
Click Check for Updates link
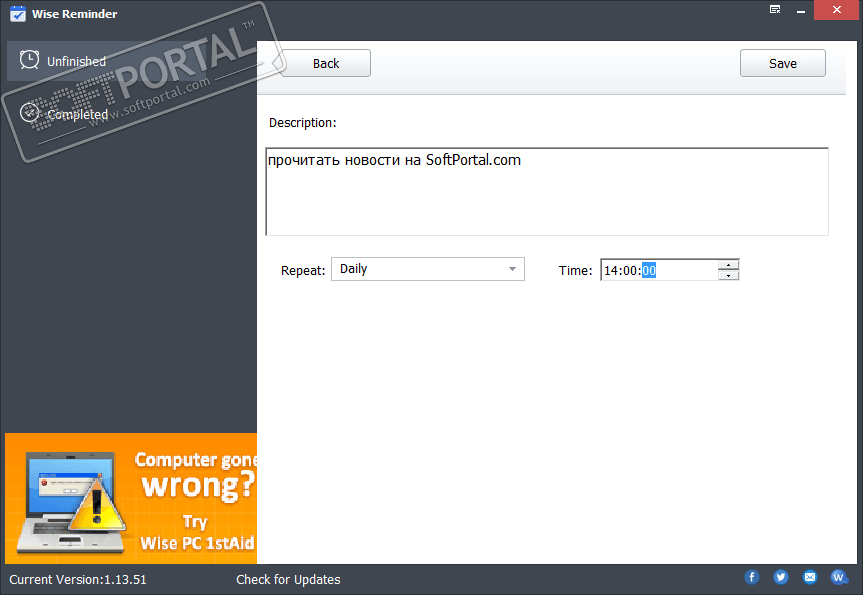tap(288, 580)
